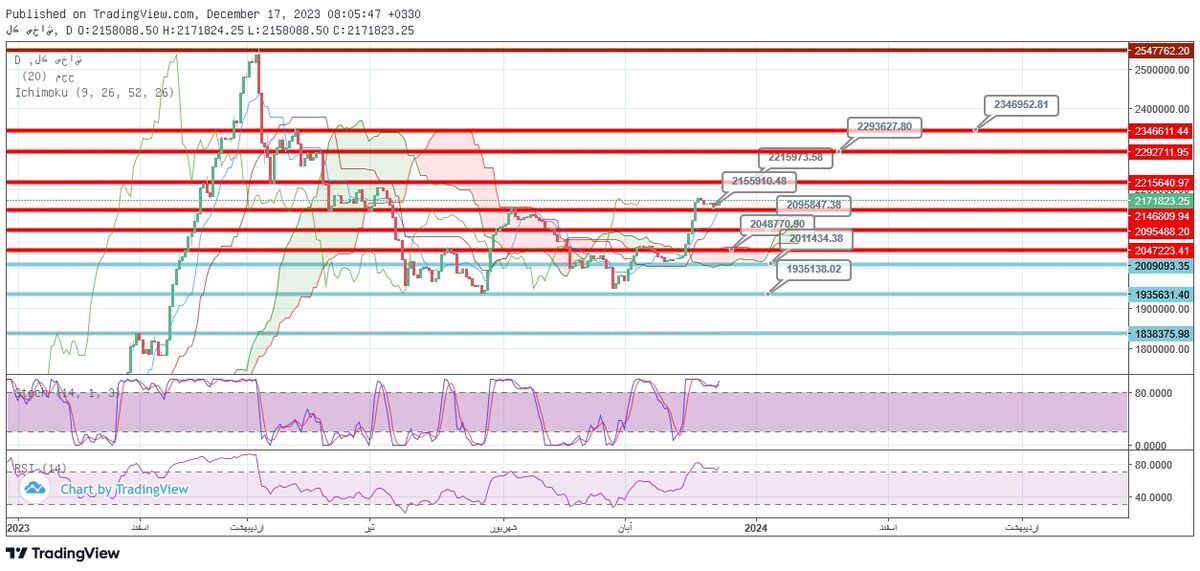Open the Chart by TradingView link
This screenshot has height=571, width=1200.
point(124,489)
